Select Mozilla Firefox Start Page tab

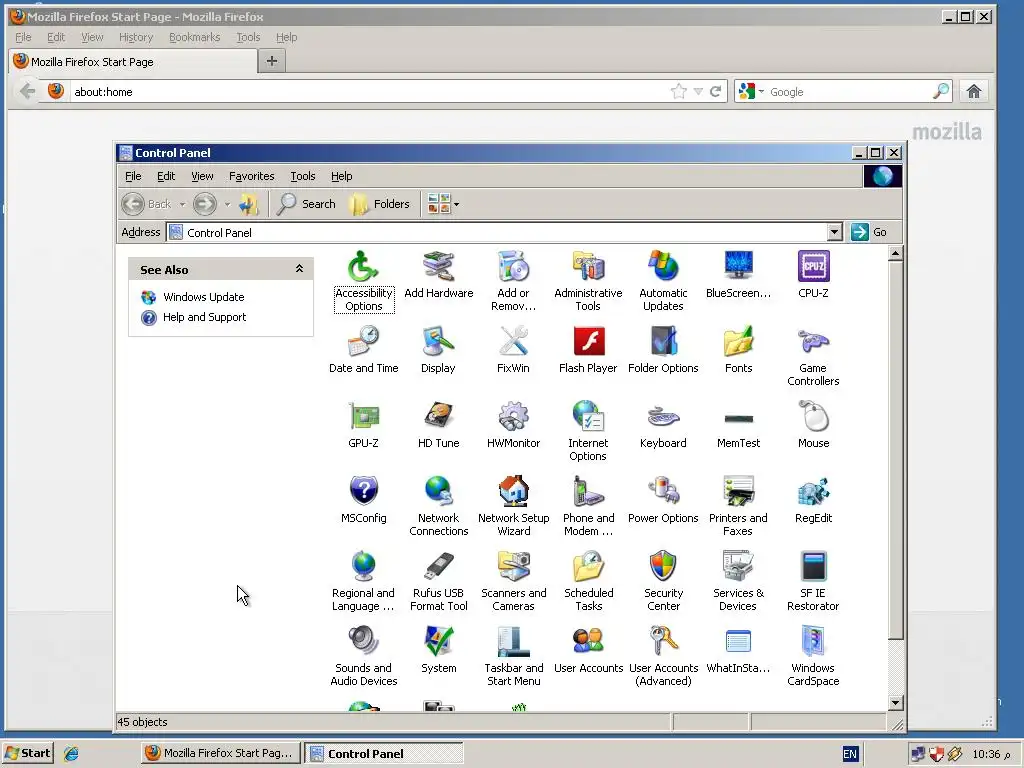(x=134, y=61)
